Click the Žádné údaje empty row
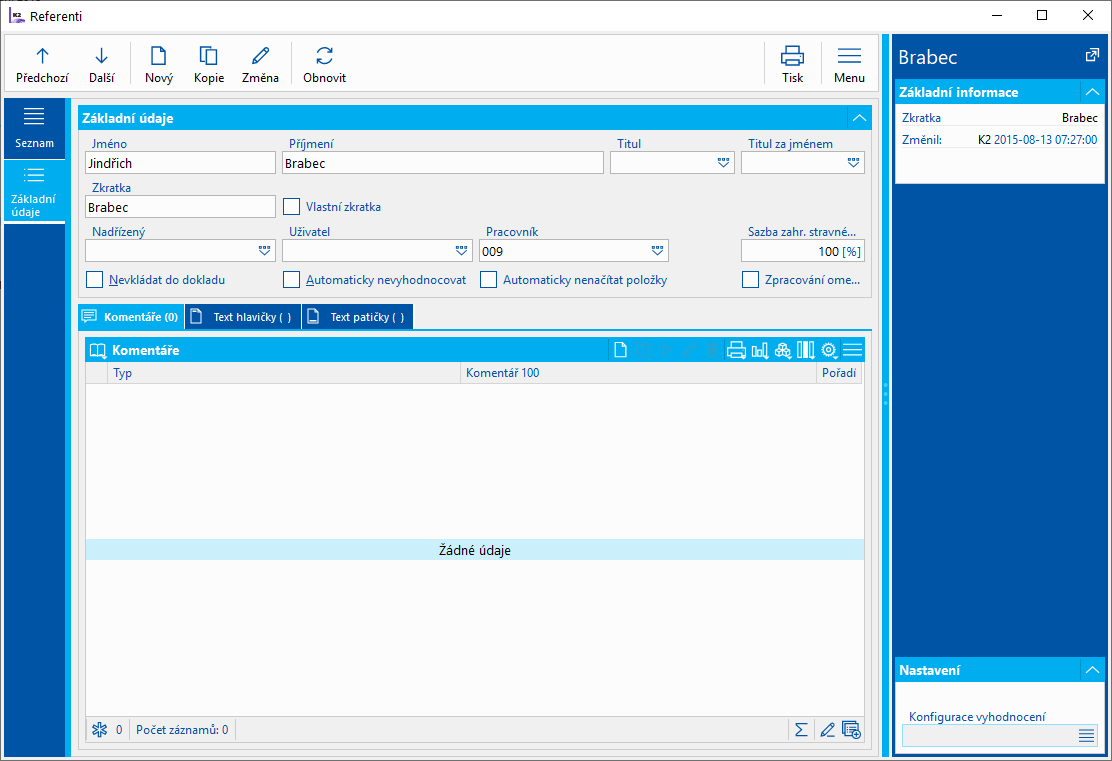 click(474, 550)
